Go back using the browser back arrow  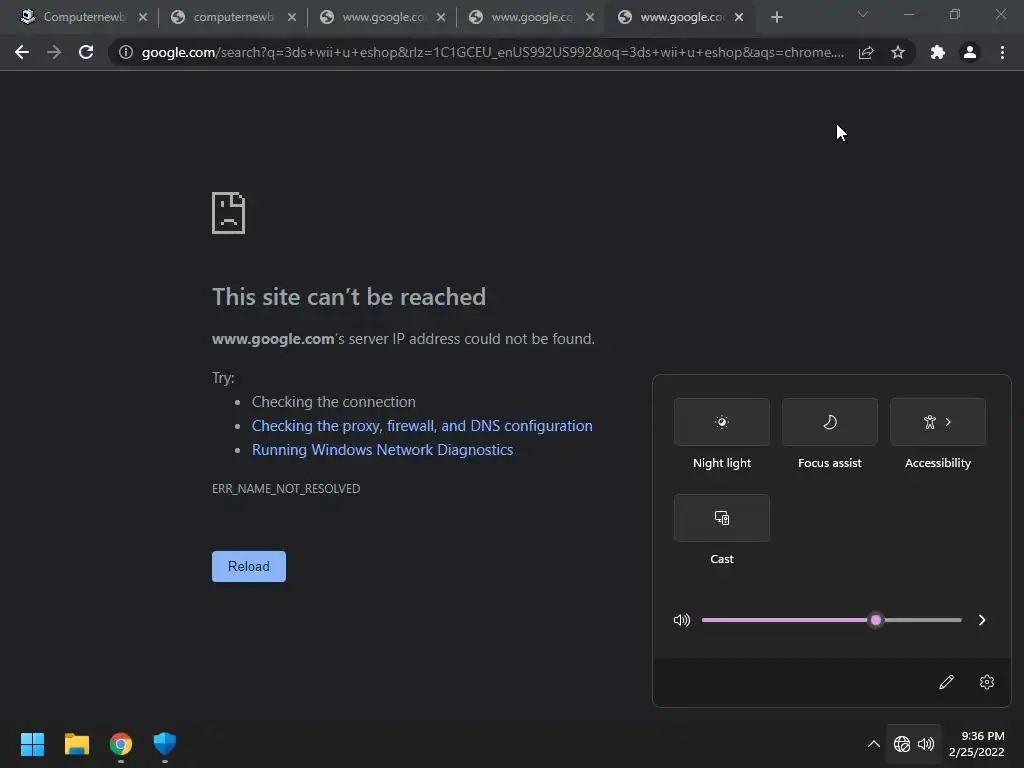point(22,52)
